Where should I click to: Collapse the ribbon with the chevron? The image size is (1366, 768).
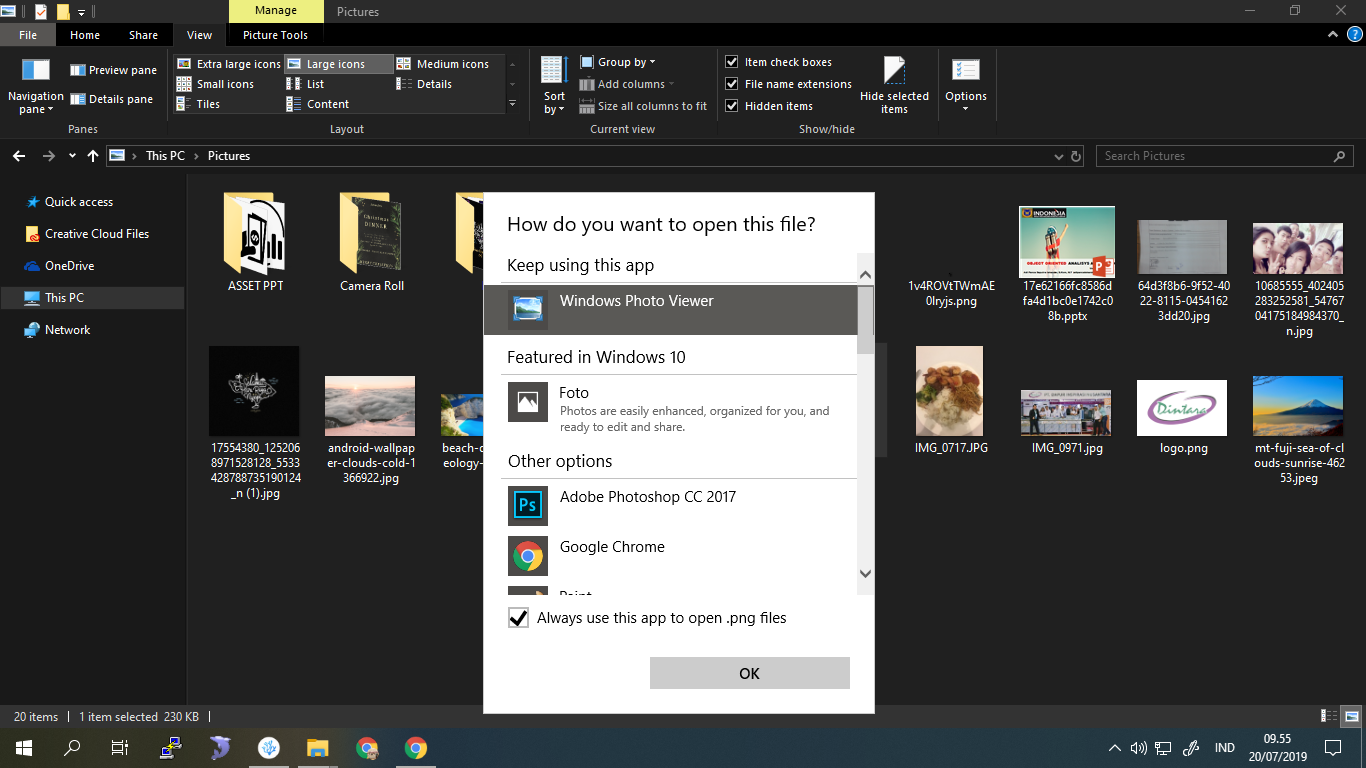pos(1332,35)
